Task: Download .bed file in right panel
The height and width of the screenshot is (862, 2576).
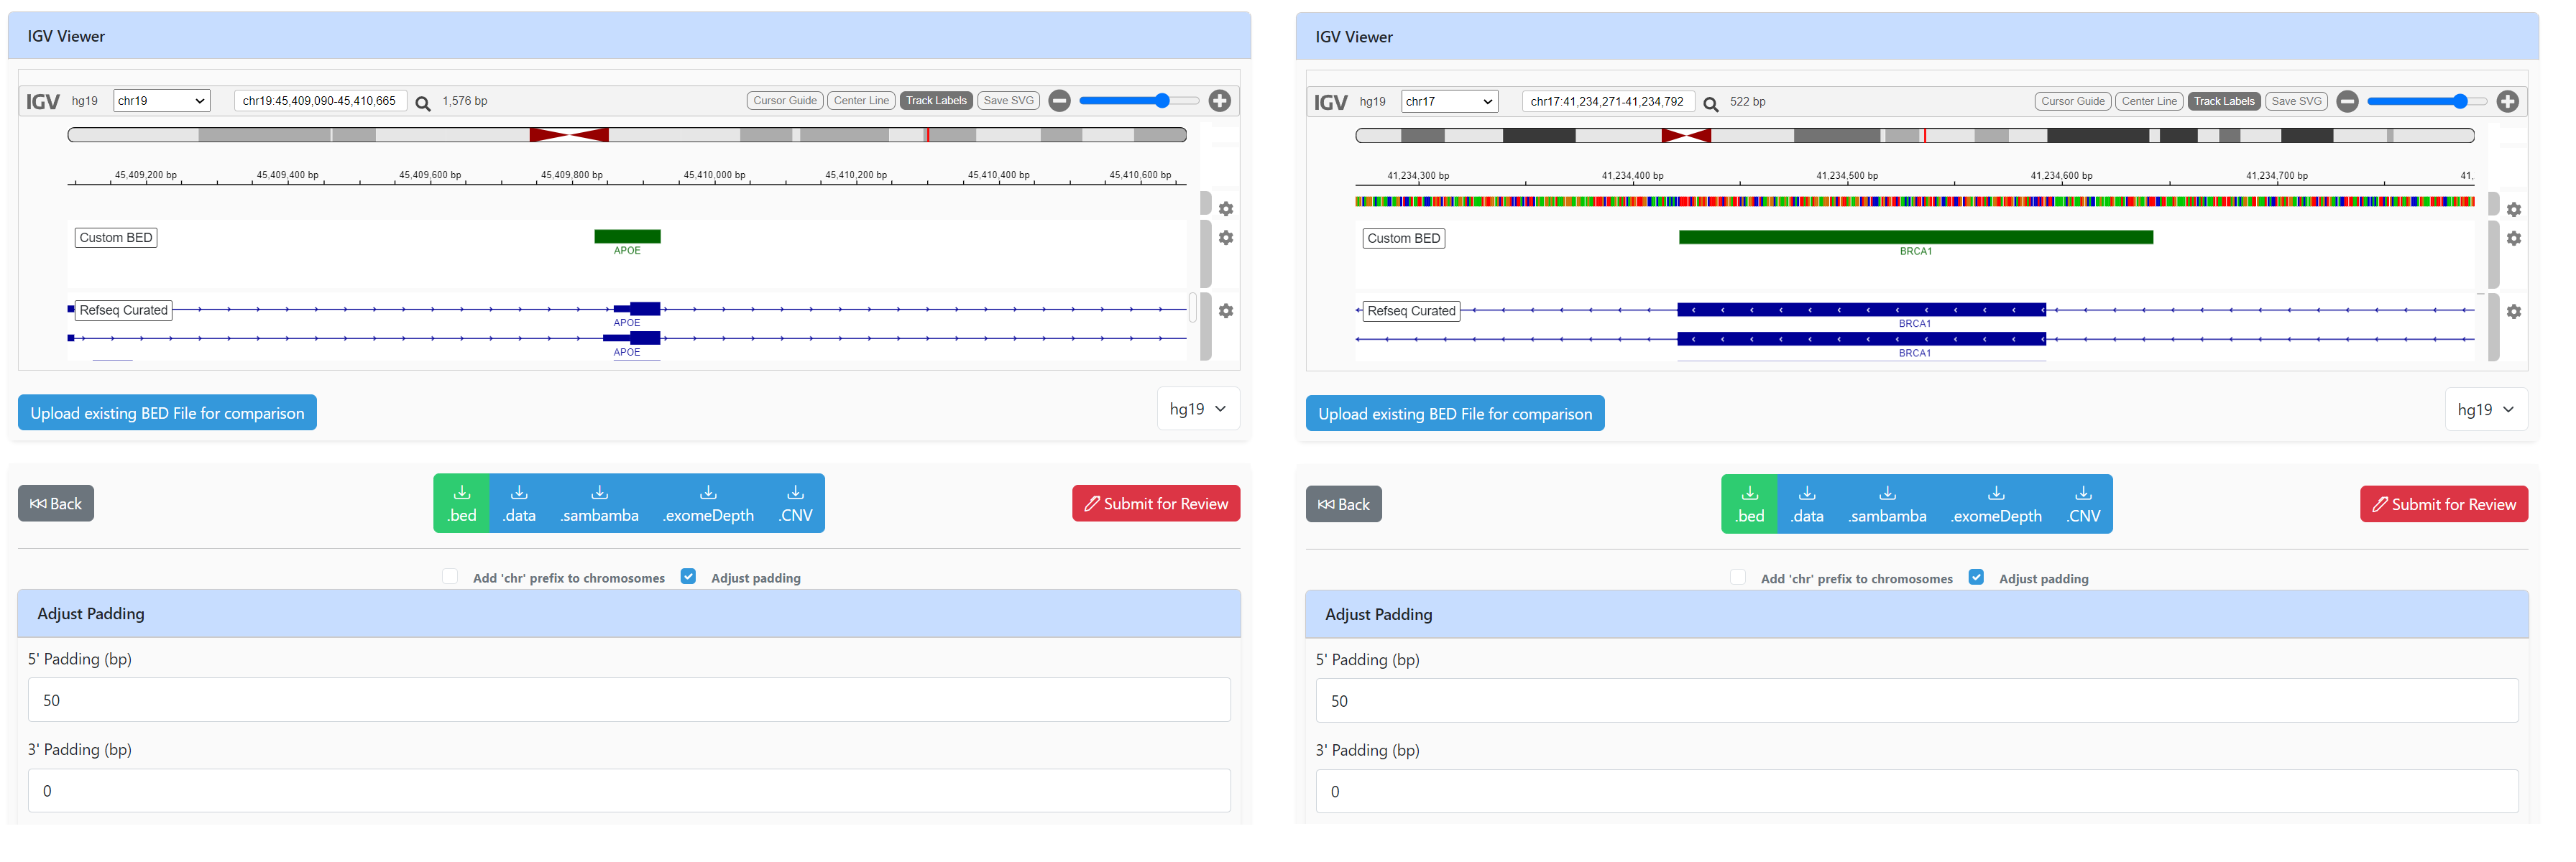Action: click(x=1750, y=504)
